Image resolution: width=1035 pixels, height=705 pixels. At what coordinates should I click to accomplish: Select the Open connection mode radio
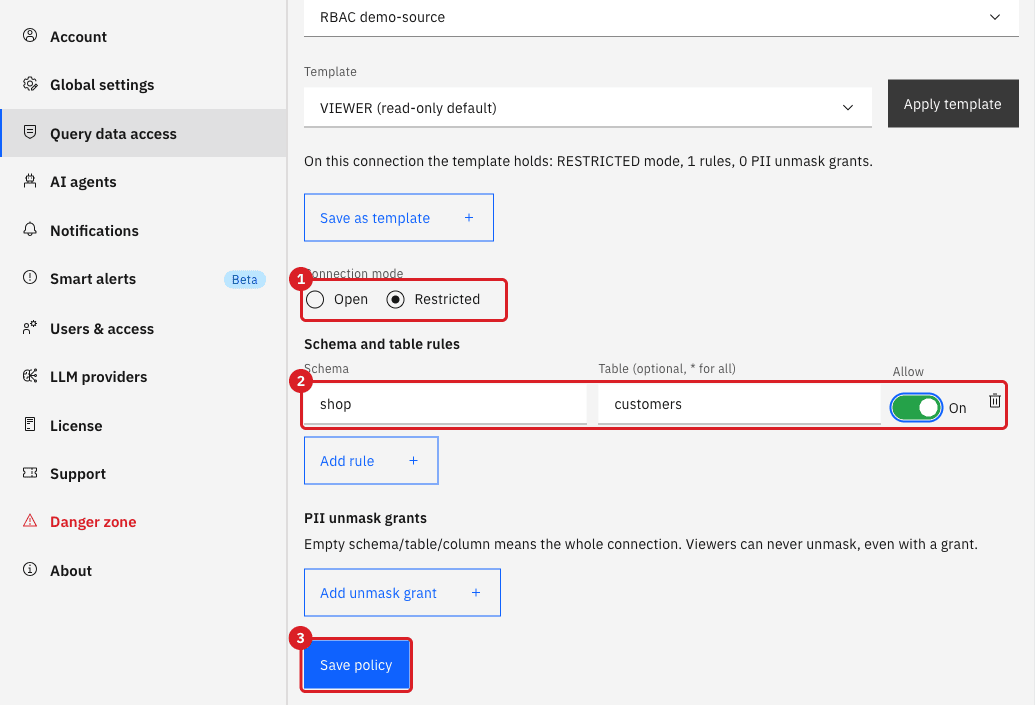[x=315, y=299]
